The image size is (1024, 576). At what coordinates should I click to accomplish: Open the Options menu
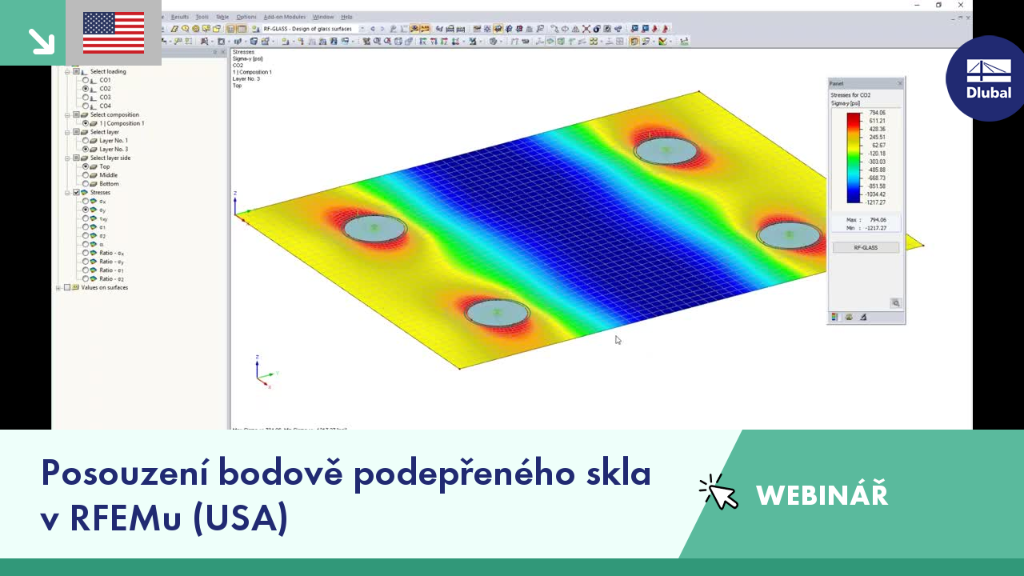(246, 17)
